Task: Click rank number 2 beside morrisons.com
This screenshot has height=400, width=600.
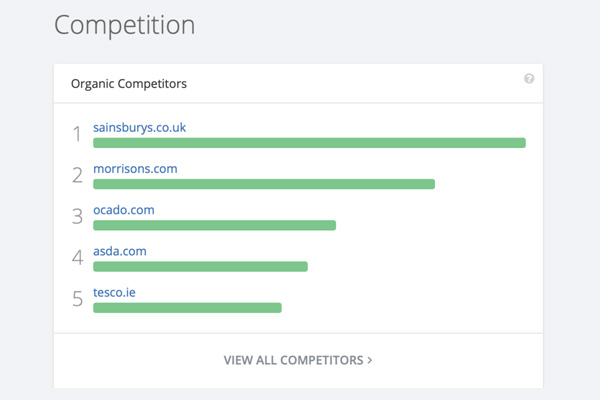Action: tap(77, 176)
